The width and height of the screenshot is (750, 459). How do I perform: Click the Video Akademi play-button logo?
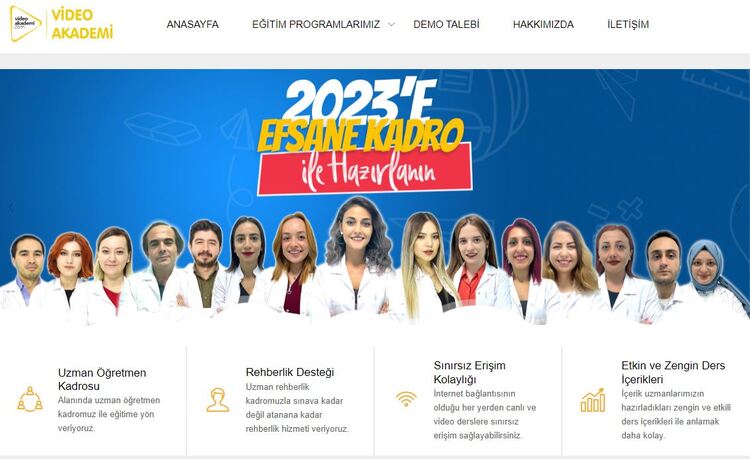pyautogui.click(x=25, y=23)
